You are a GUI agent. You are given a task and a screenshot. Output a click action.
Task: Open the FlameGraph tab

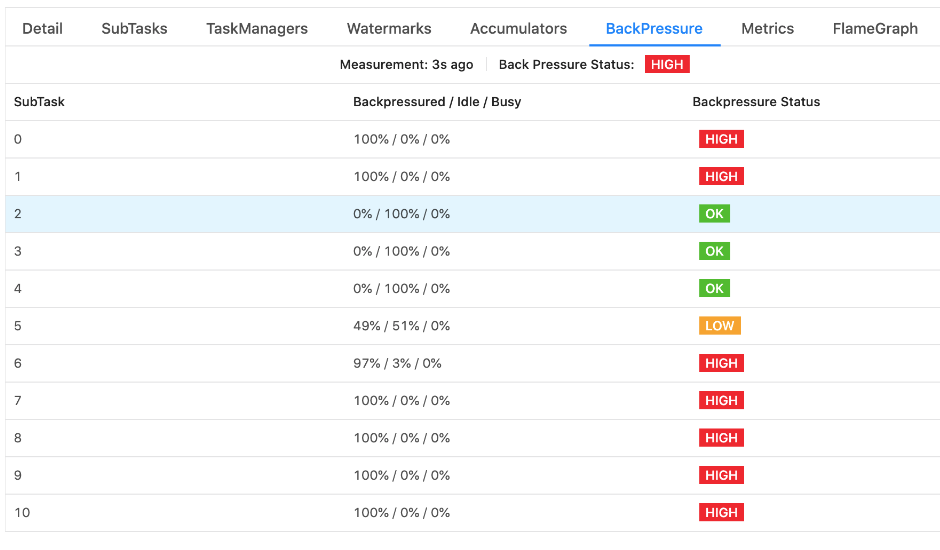(x=875, y=28)
